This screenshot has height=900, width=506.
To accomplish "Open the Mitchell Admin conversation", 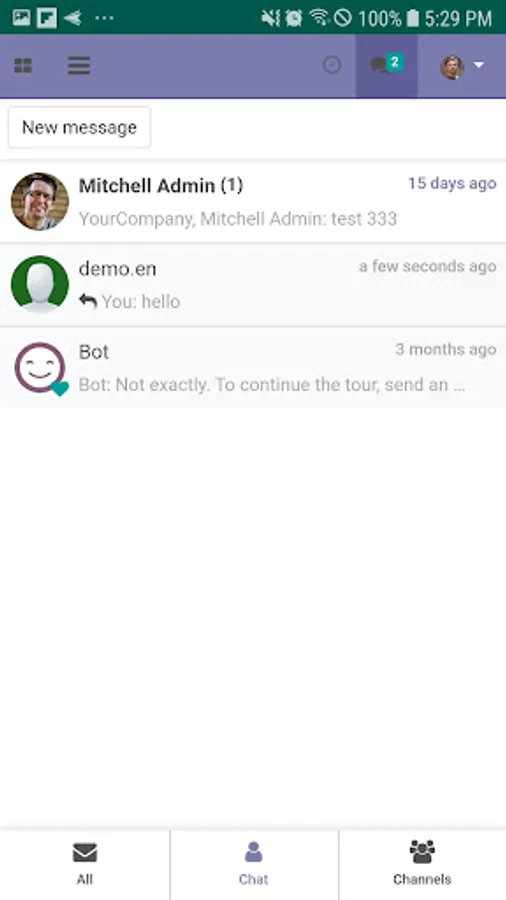I will 253,201.
